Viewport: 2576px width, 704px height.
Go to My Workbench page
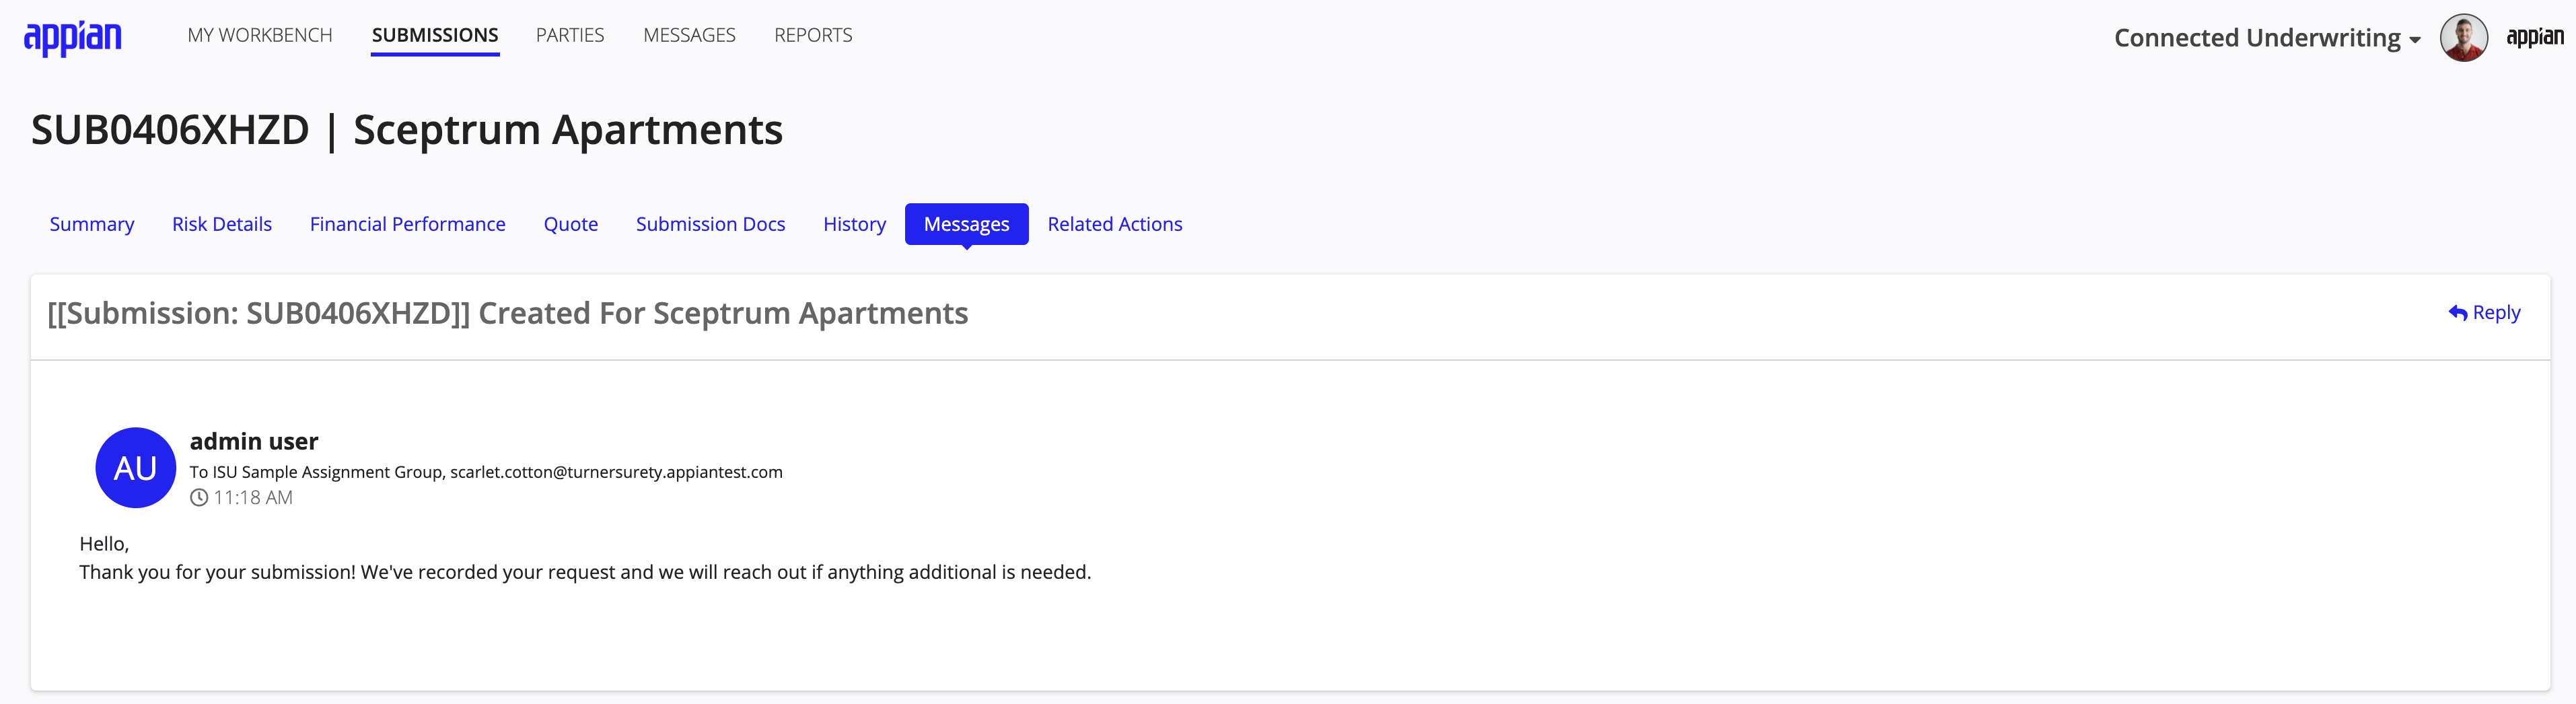point(260,35)
